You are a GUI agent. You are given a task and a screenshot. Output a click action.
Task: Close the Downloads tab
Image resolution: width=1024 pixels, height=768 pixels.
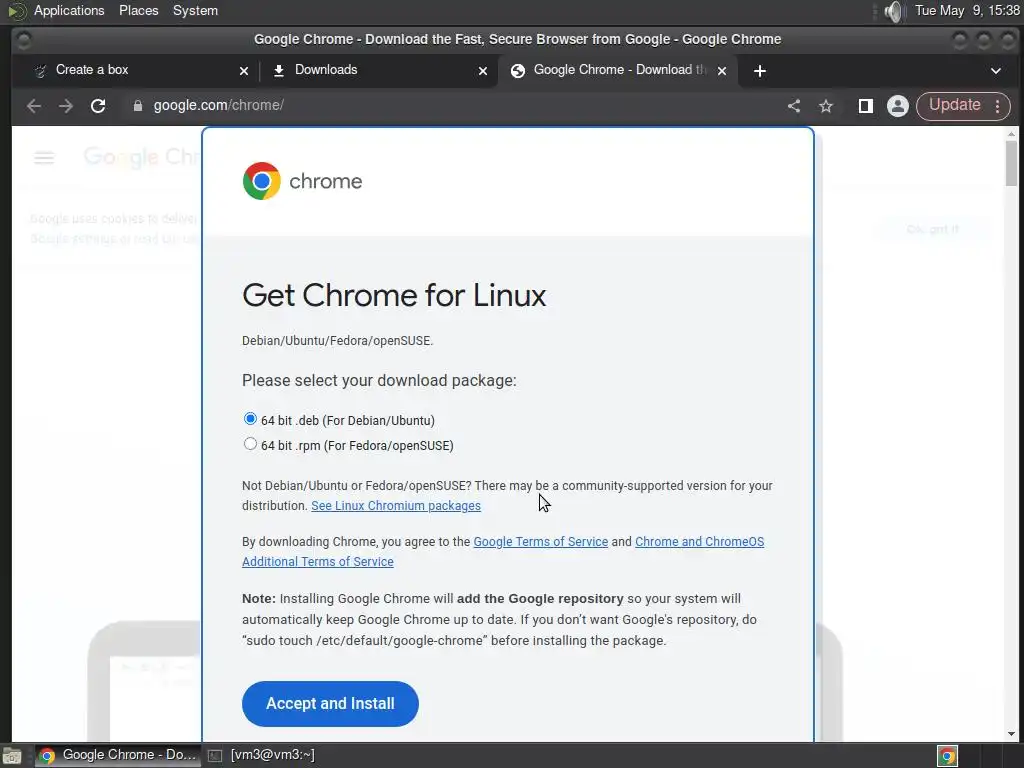click(483, 71)
